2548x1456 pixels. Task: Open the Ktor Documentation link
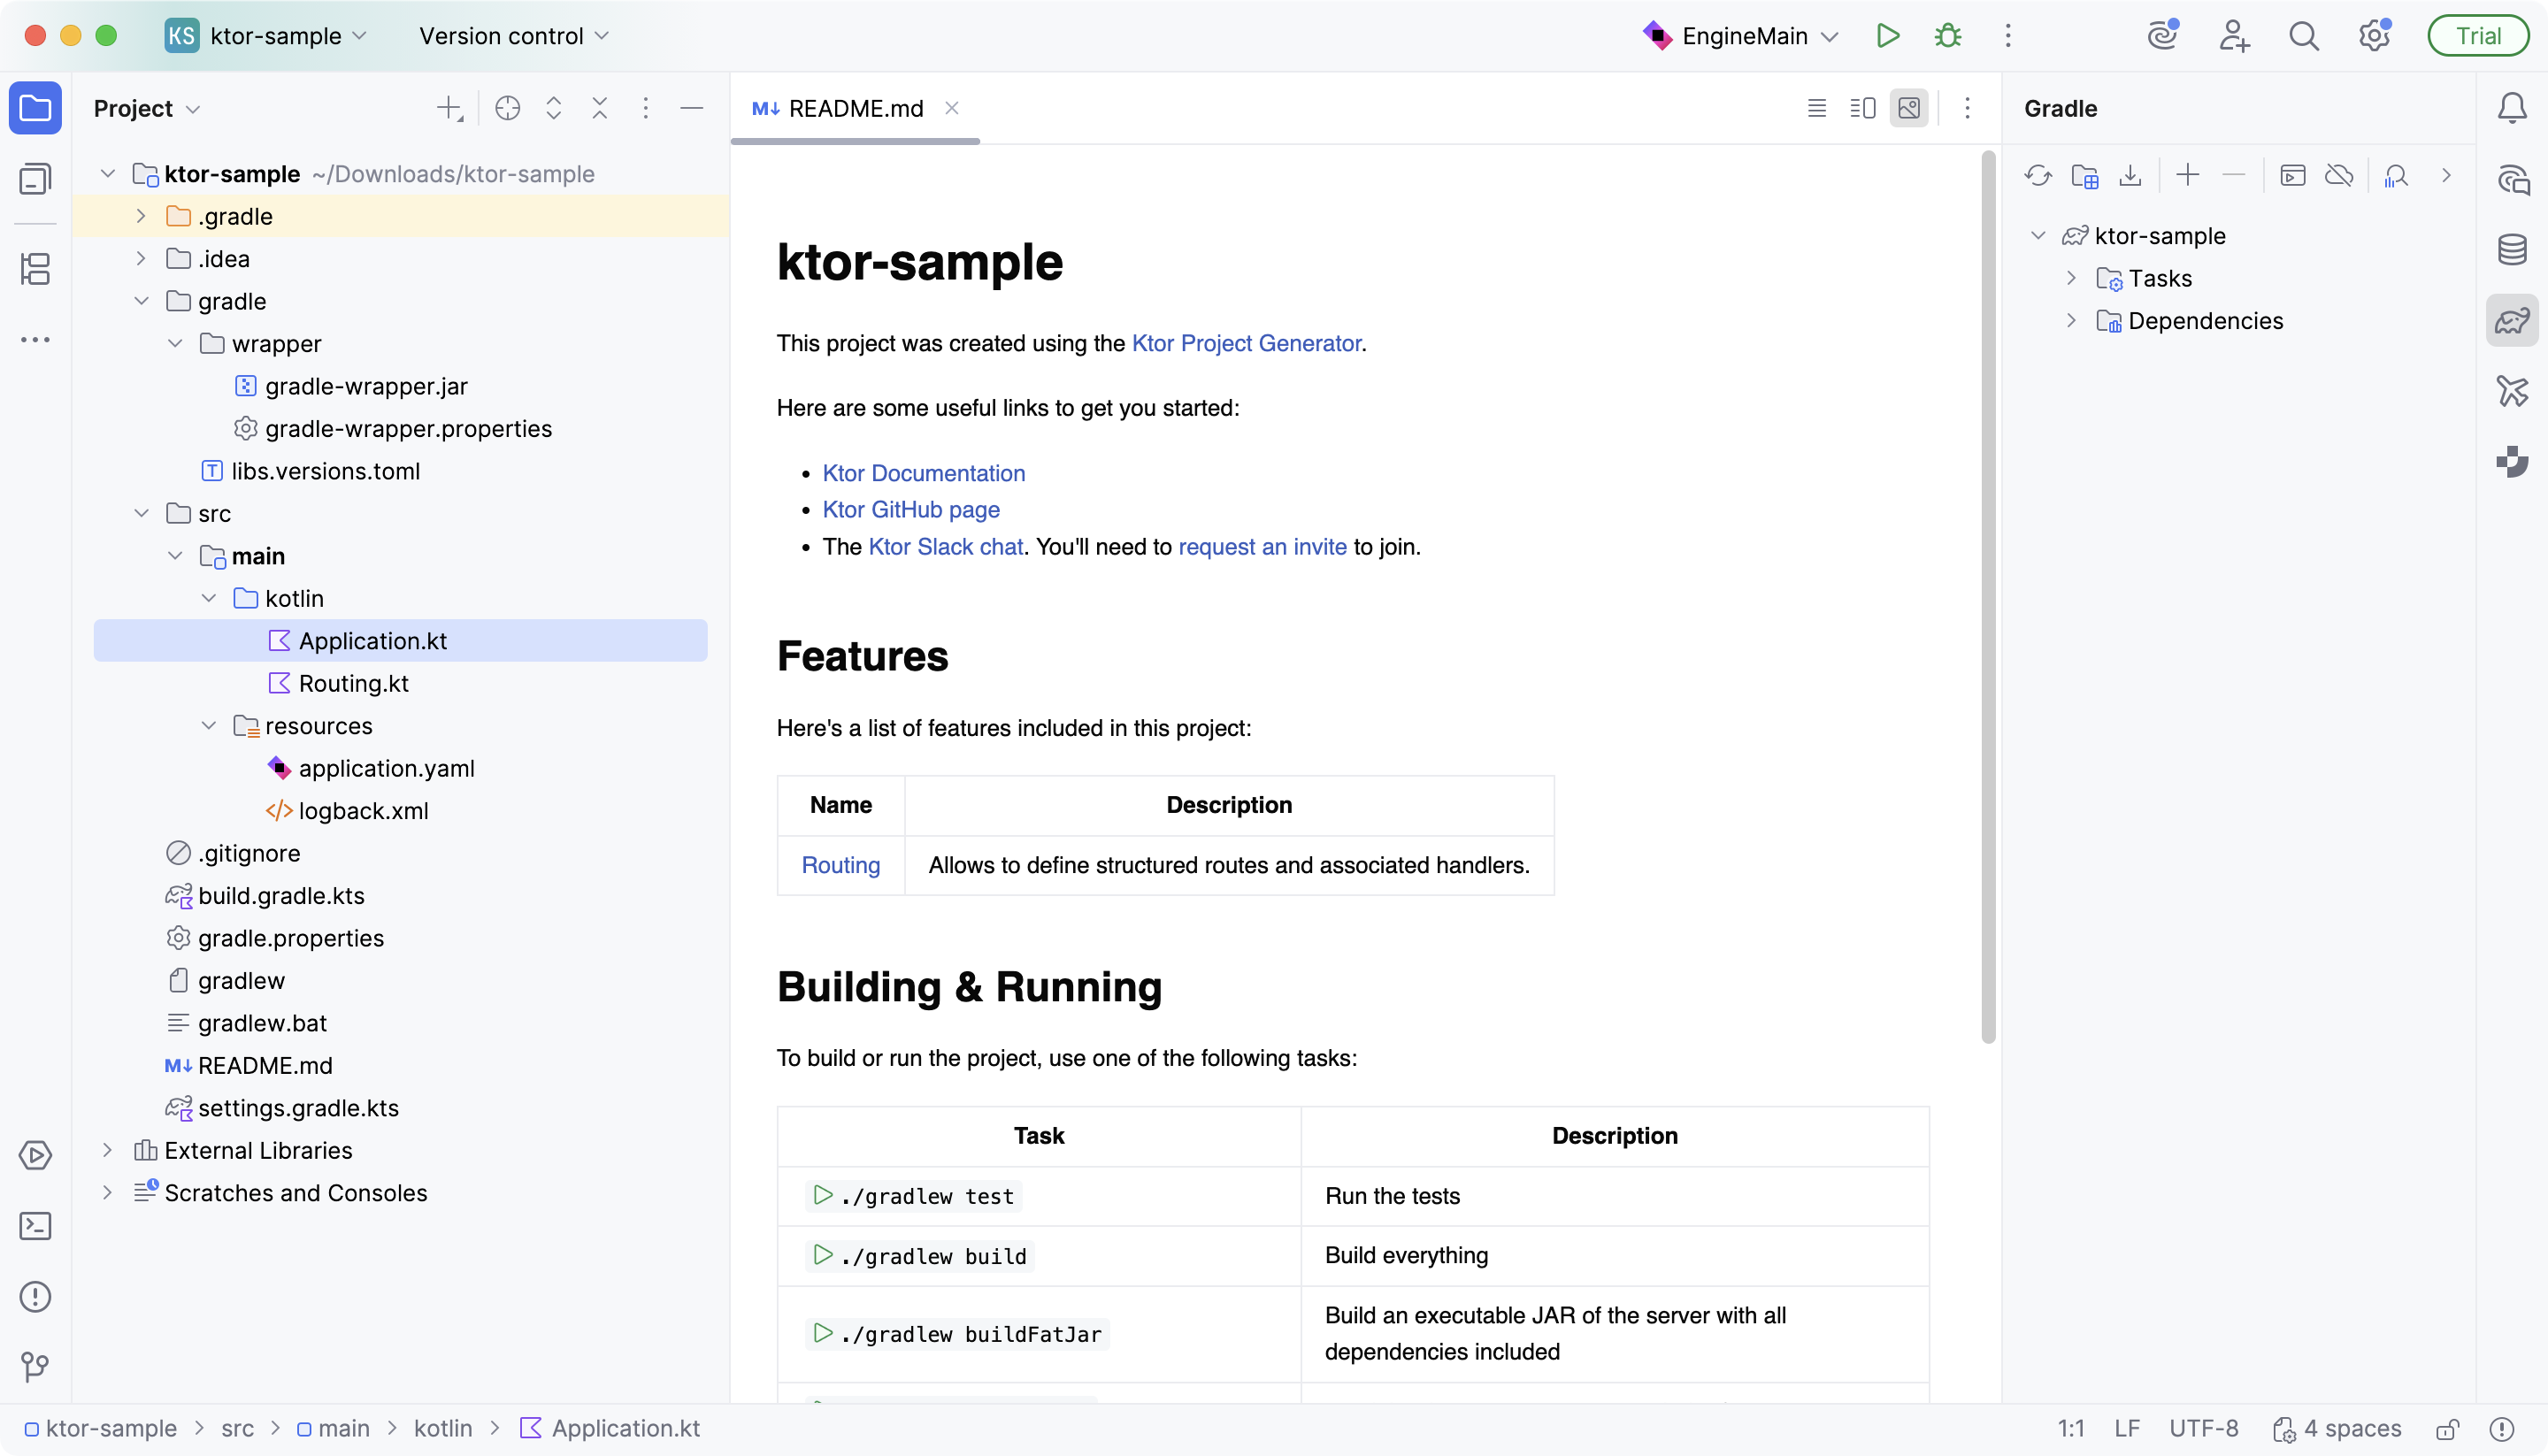tap(923, 473)
